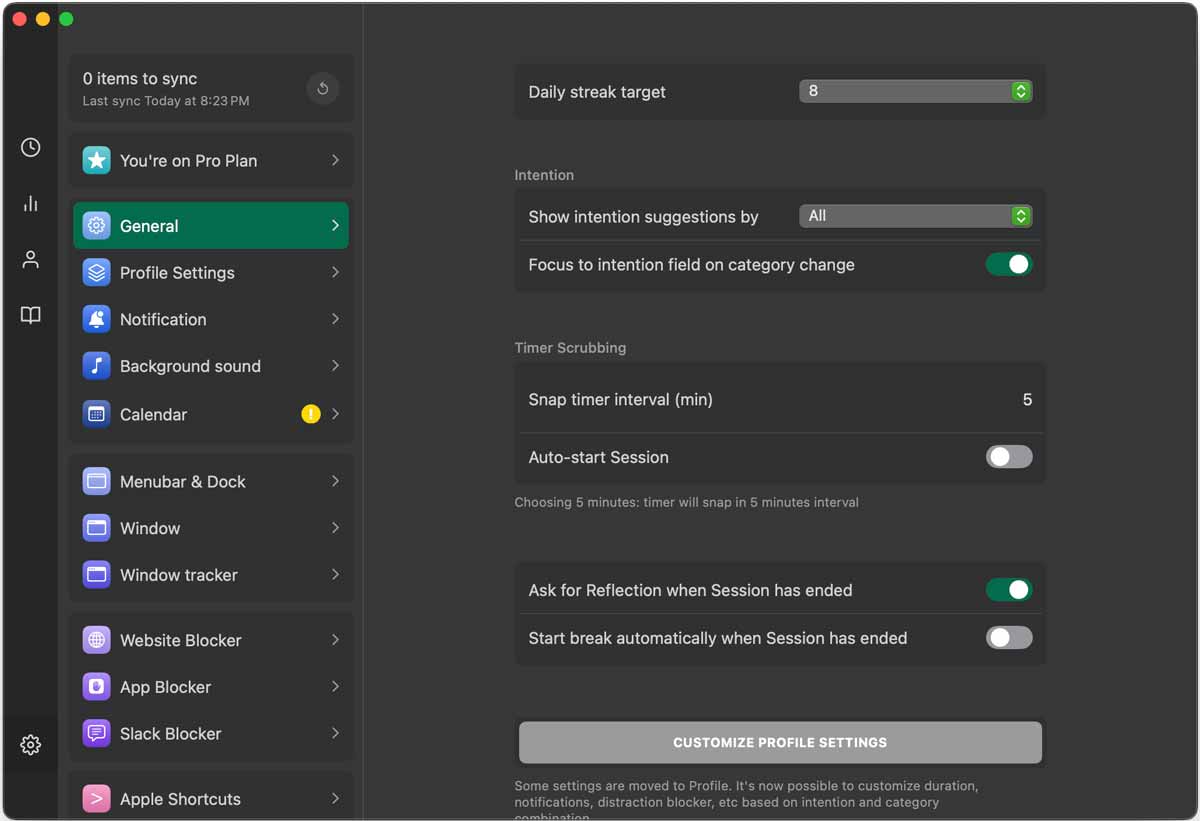Viewport: 1200px width, 821px height.
Task: Open the Daily streak target stepper
Action: pyautogui.click(x=1020, y=91)
